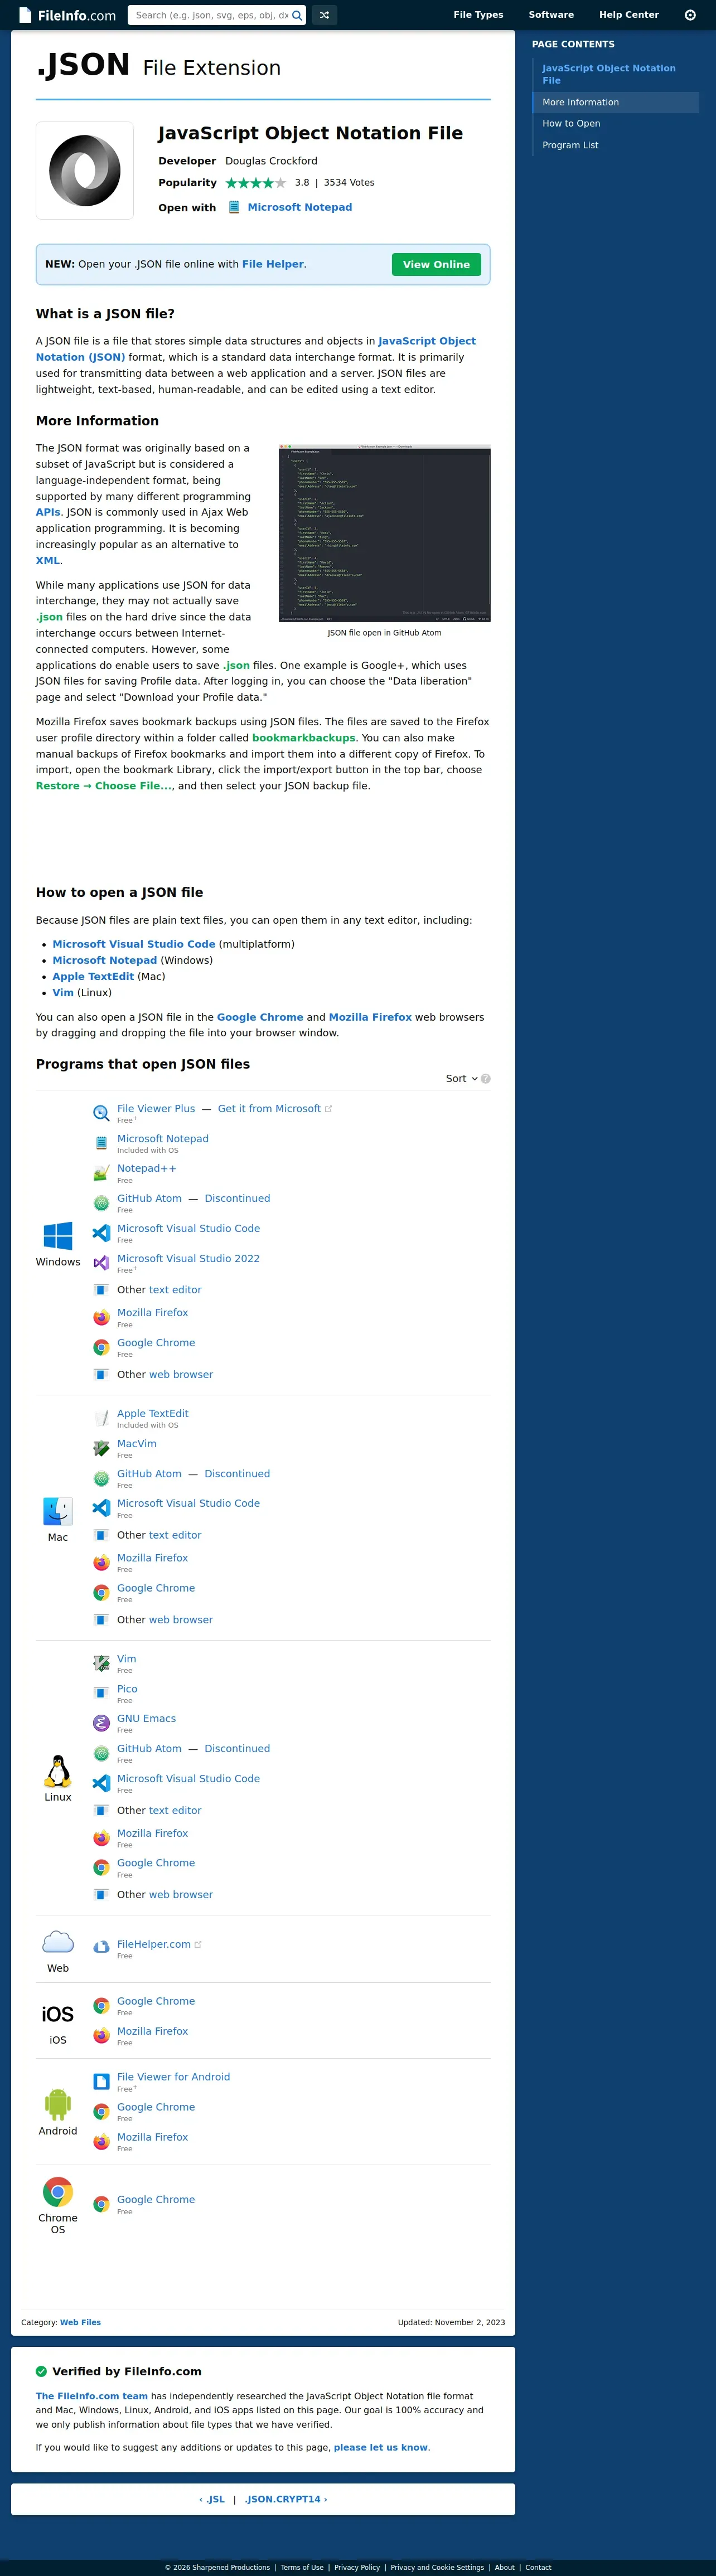Open Privacy Policy footer link
Screen dimensions: 716x2576
pyautogui.click(x=357, y=2567)
